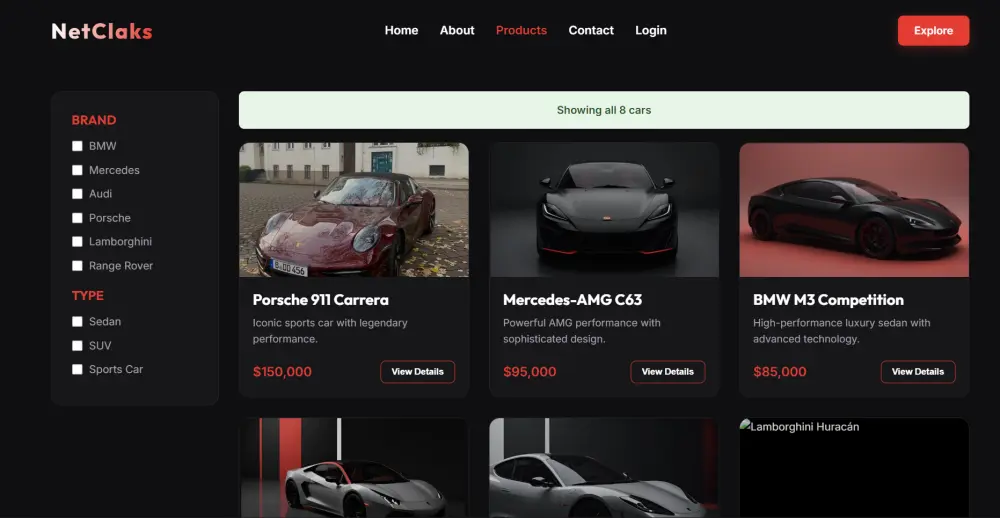
Task: Check the SUV type filter
Action: pos(77,346)
